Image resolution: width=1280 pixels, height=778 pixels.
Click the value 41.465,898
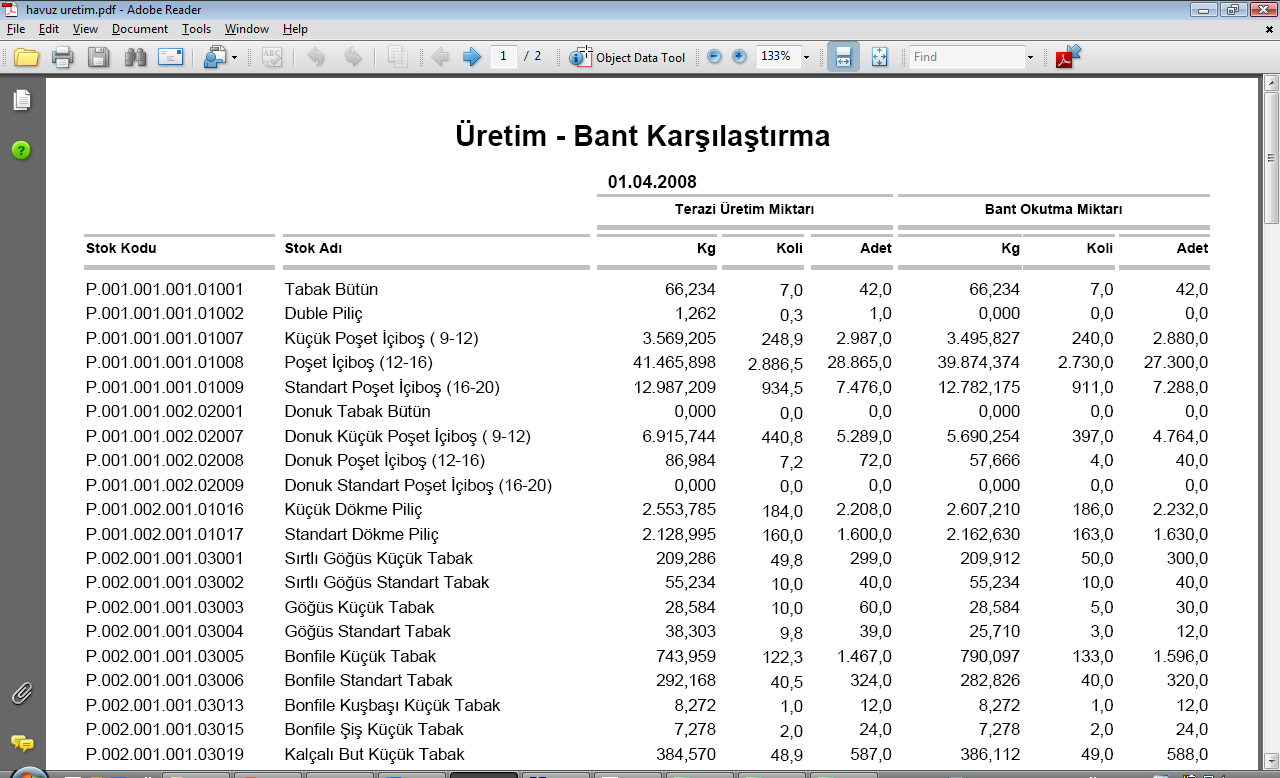(x=674, y=362)
